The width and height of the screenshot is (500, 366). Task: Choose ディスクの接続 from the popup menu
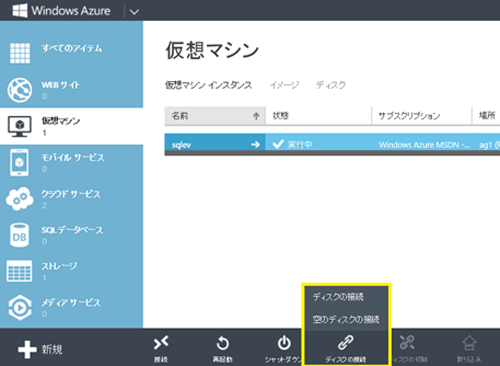click(338, 297)
